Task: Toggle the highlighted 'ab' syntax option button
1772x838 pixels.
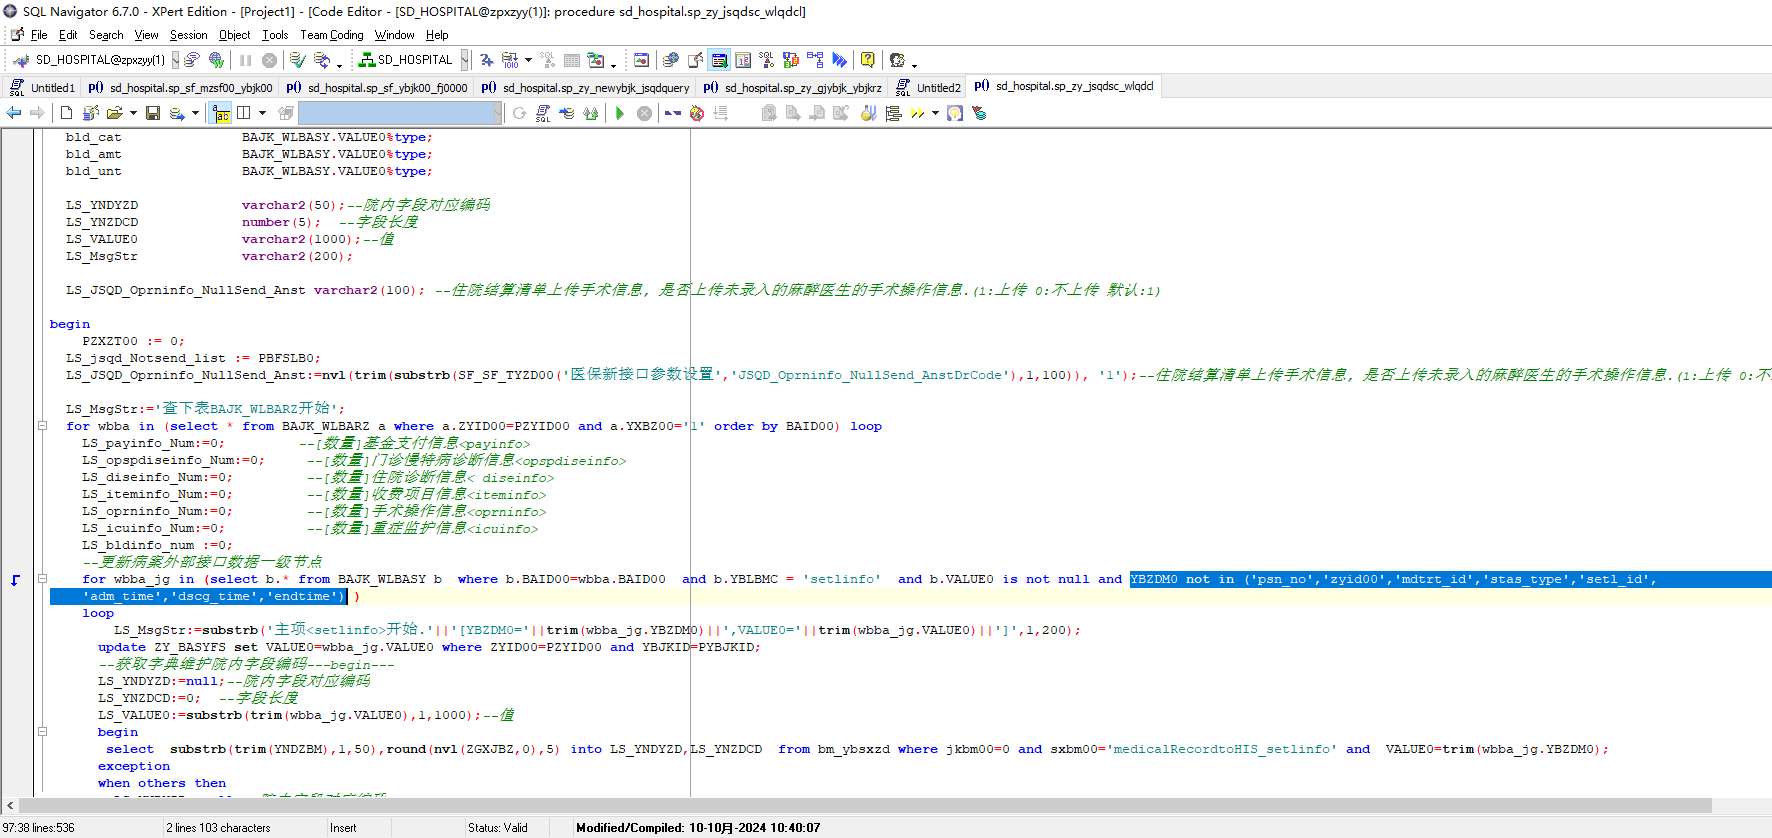Action: [221, 113]
